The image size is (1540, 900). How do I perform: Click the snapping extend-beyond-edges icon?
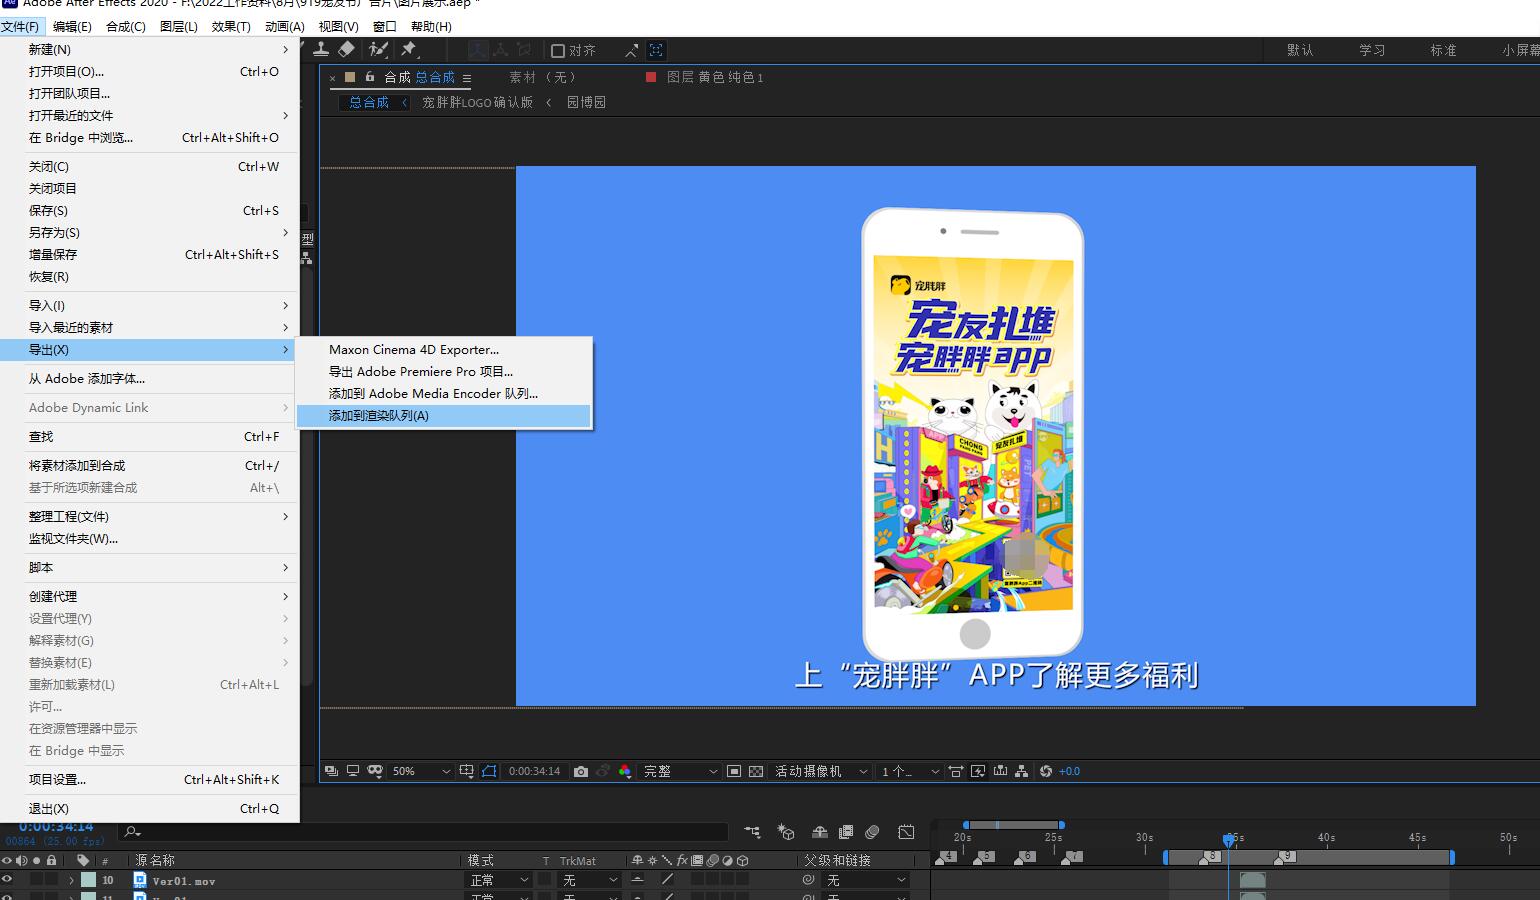click(x=631, y=50)
